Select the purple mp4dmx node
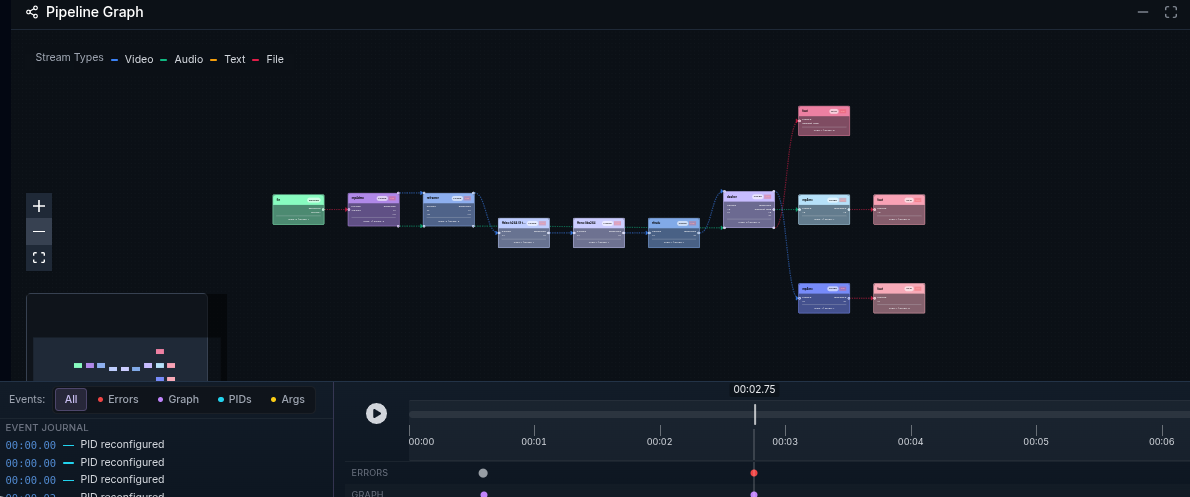The image size is (1190, 497). [373, 209]
